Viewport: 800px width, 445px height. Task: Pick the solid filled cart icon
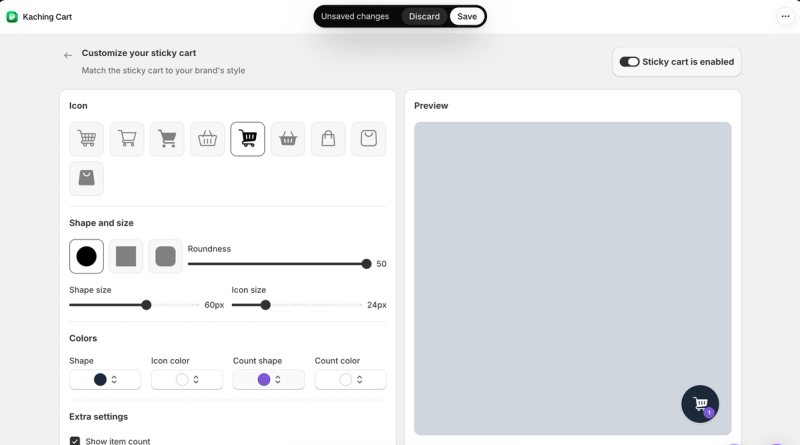167,139
